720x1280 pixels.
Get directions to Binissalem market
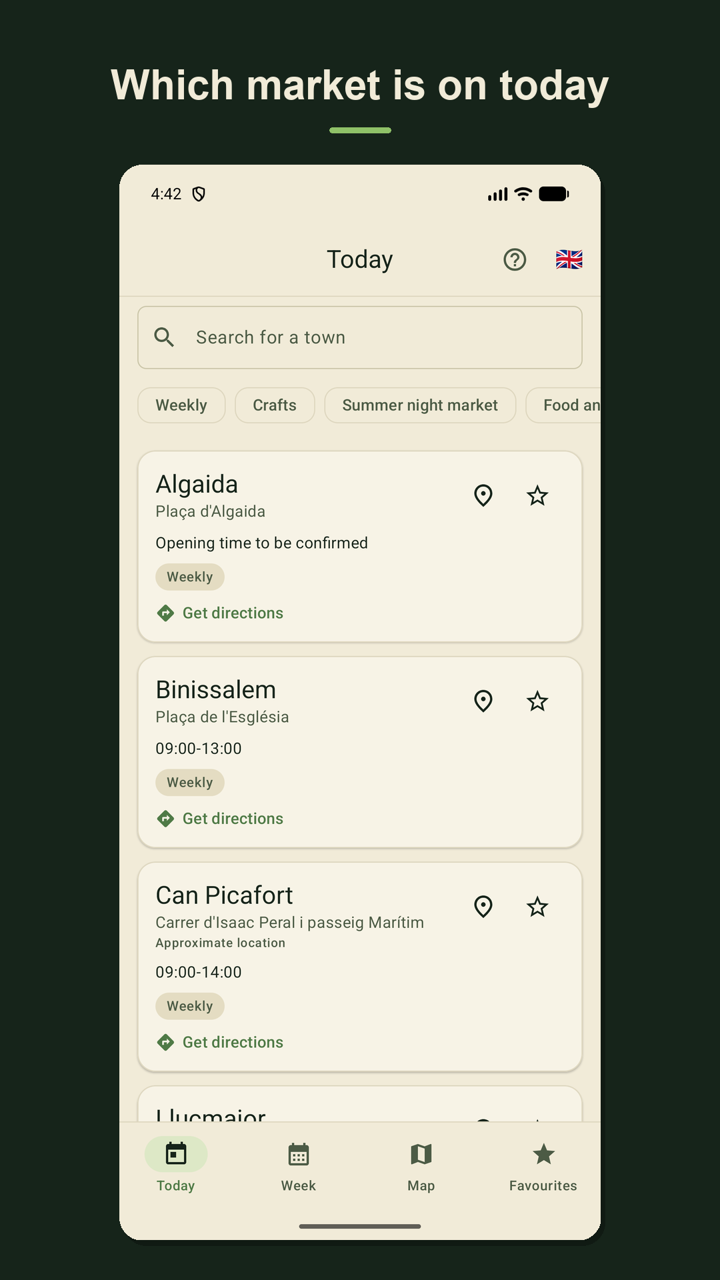point(220,818)
